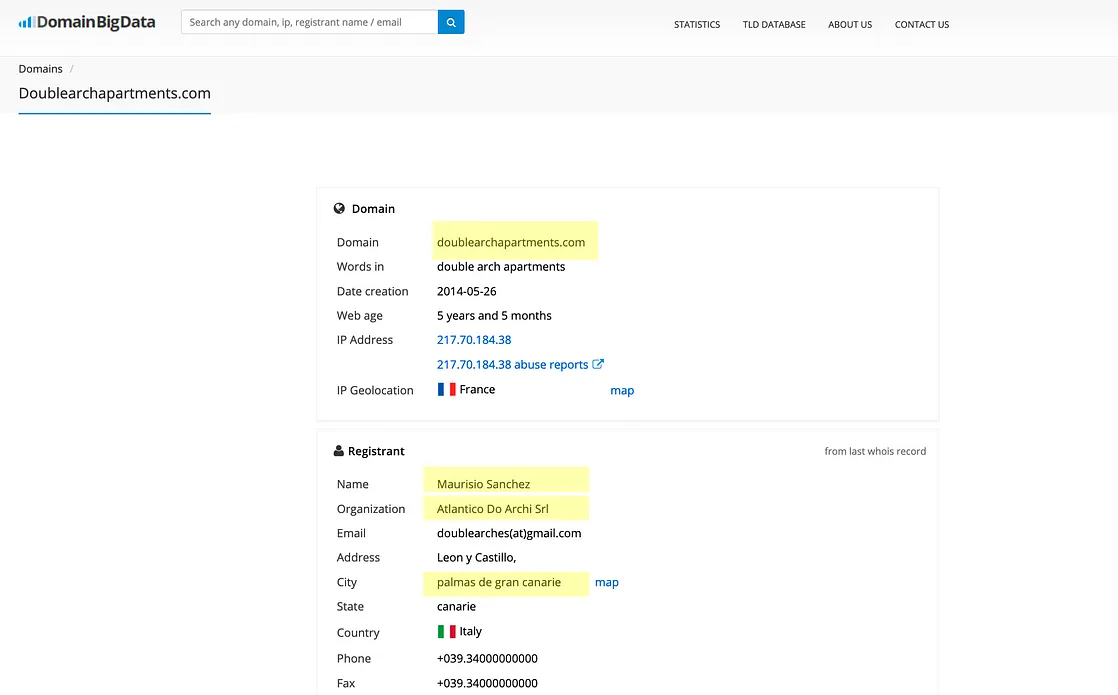The image size is (1118, 695).
Task: Click the Italy flag icon
Action: [446, 631]
